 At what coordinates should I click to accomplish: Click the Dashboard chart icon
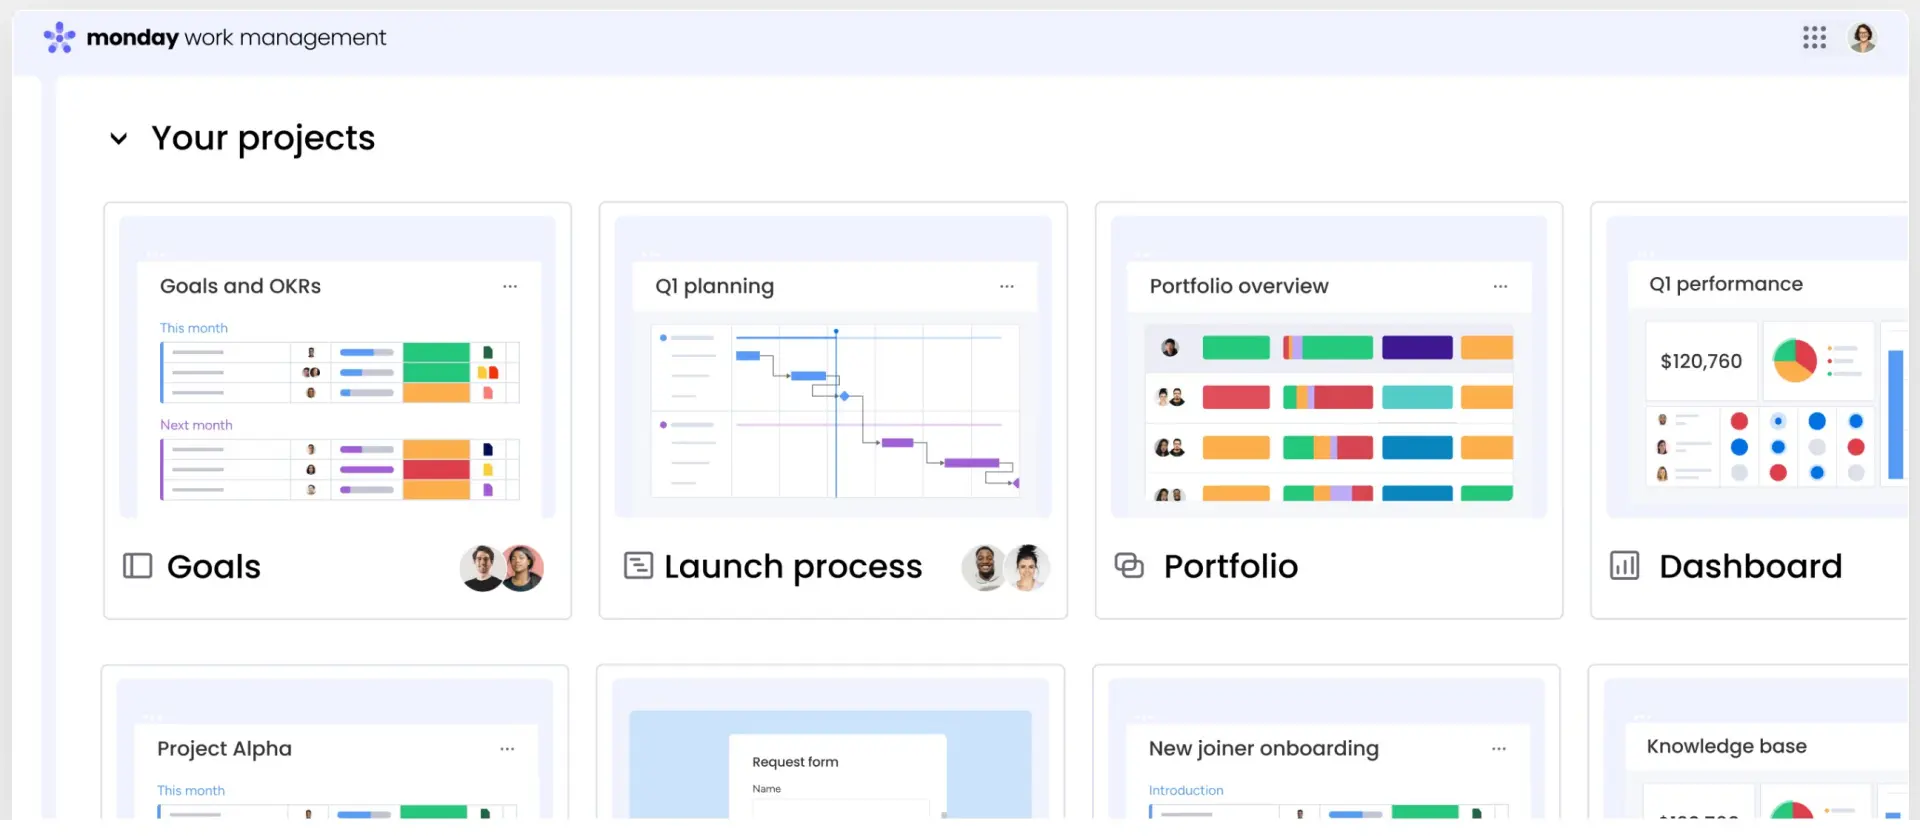[x=1625, y=566]
